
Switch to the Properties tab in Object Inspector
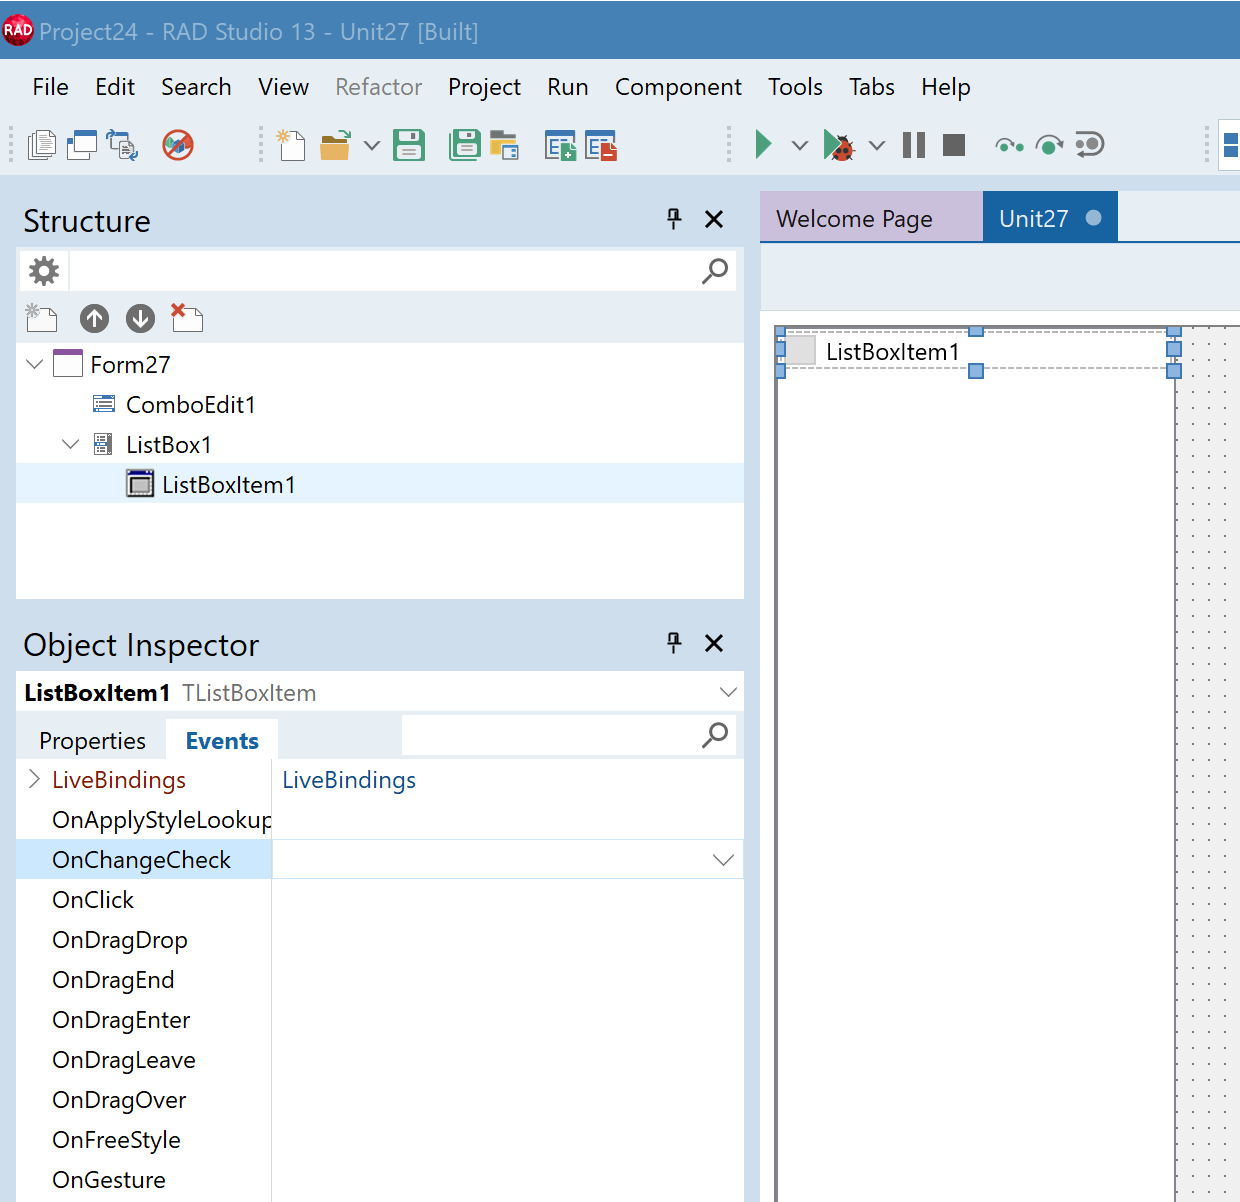pos(92,741)
